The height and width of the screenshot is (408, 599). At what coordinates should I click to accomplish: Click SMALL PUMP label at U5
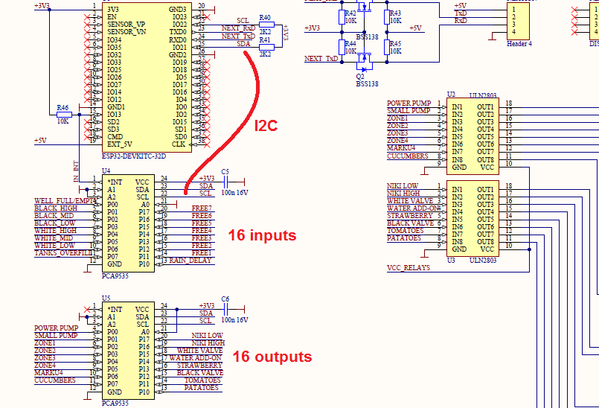[56, 335]
